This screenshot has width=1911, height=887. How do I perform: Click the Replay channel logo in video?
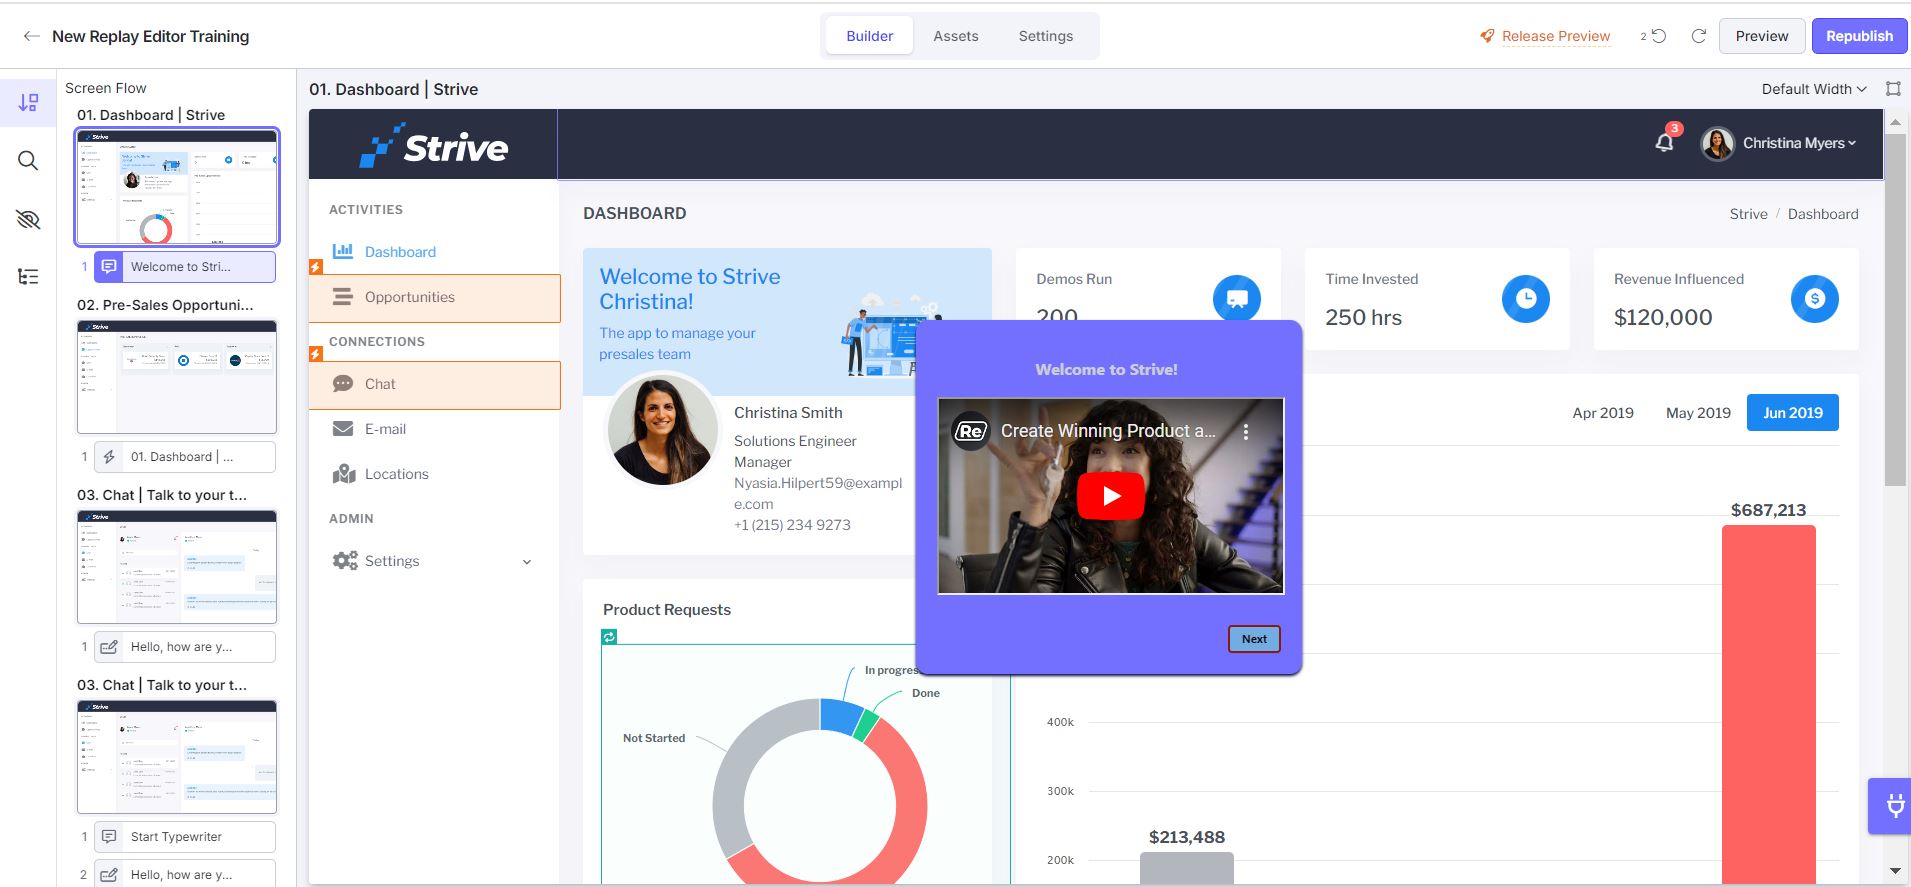pyautogui.click(x=970, y=432)
